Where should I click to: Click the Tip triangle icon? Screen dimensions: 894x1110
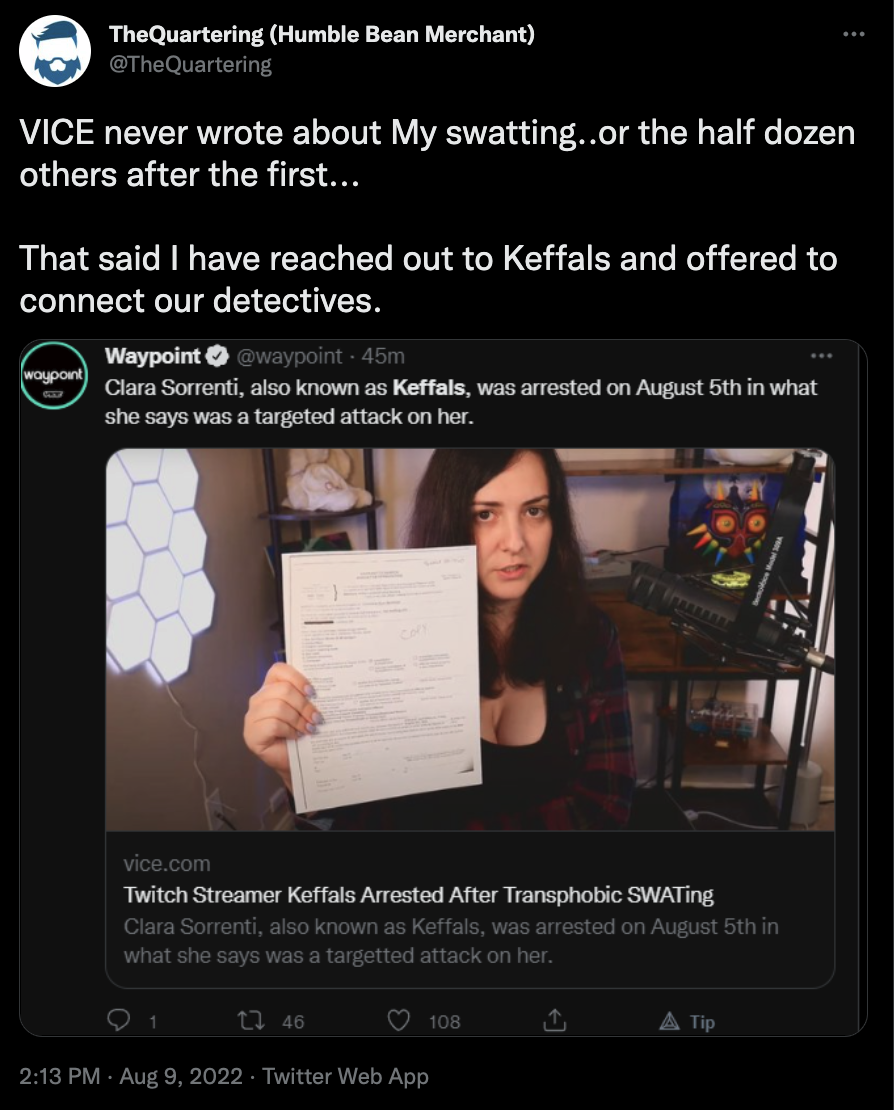point(669,1021)
